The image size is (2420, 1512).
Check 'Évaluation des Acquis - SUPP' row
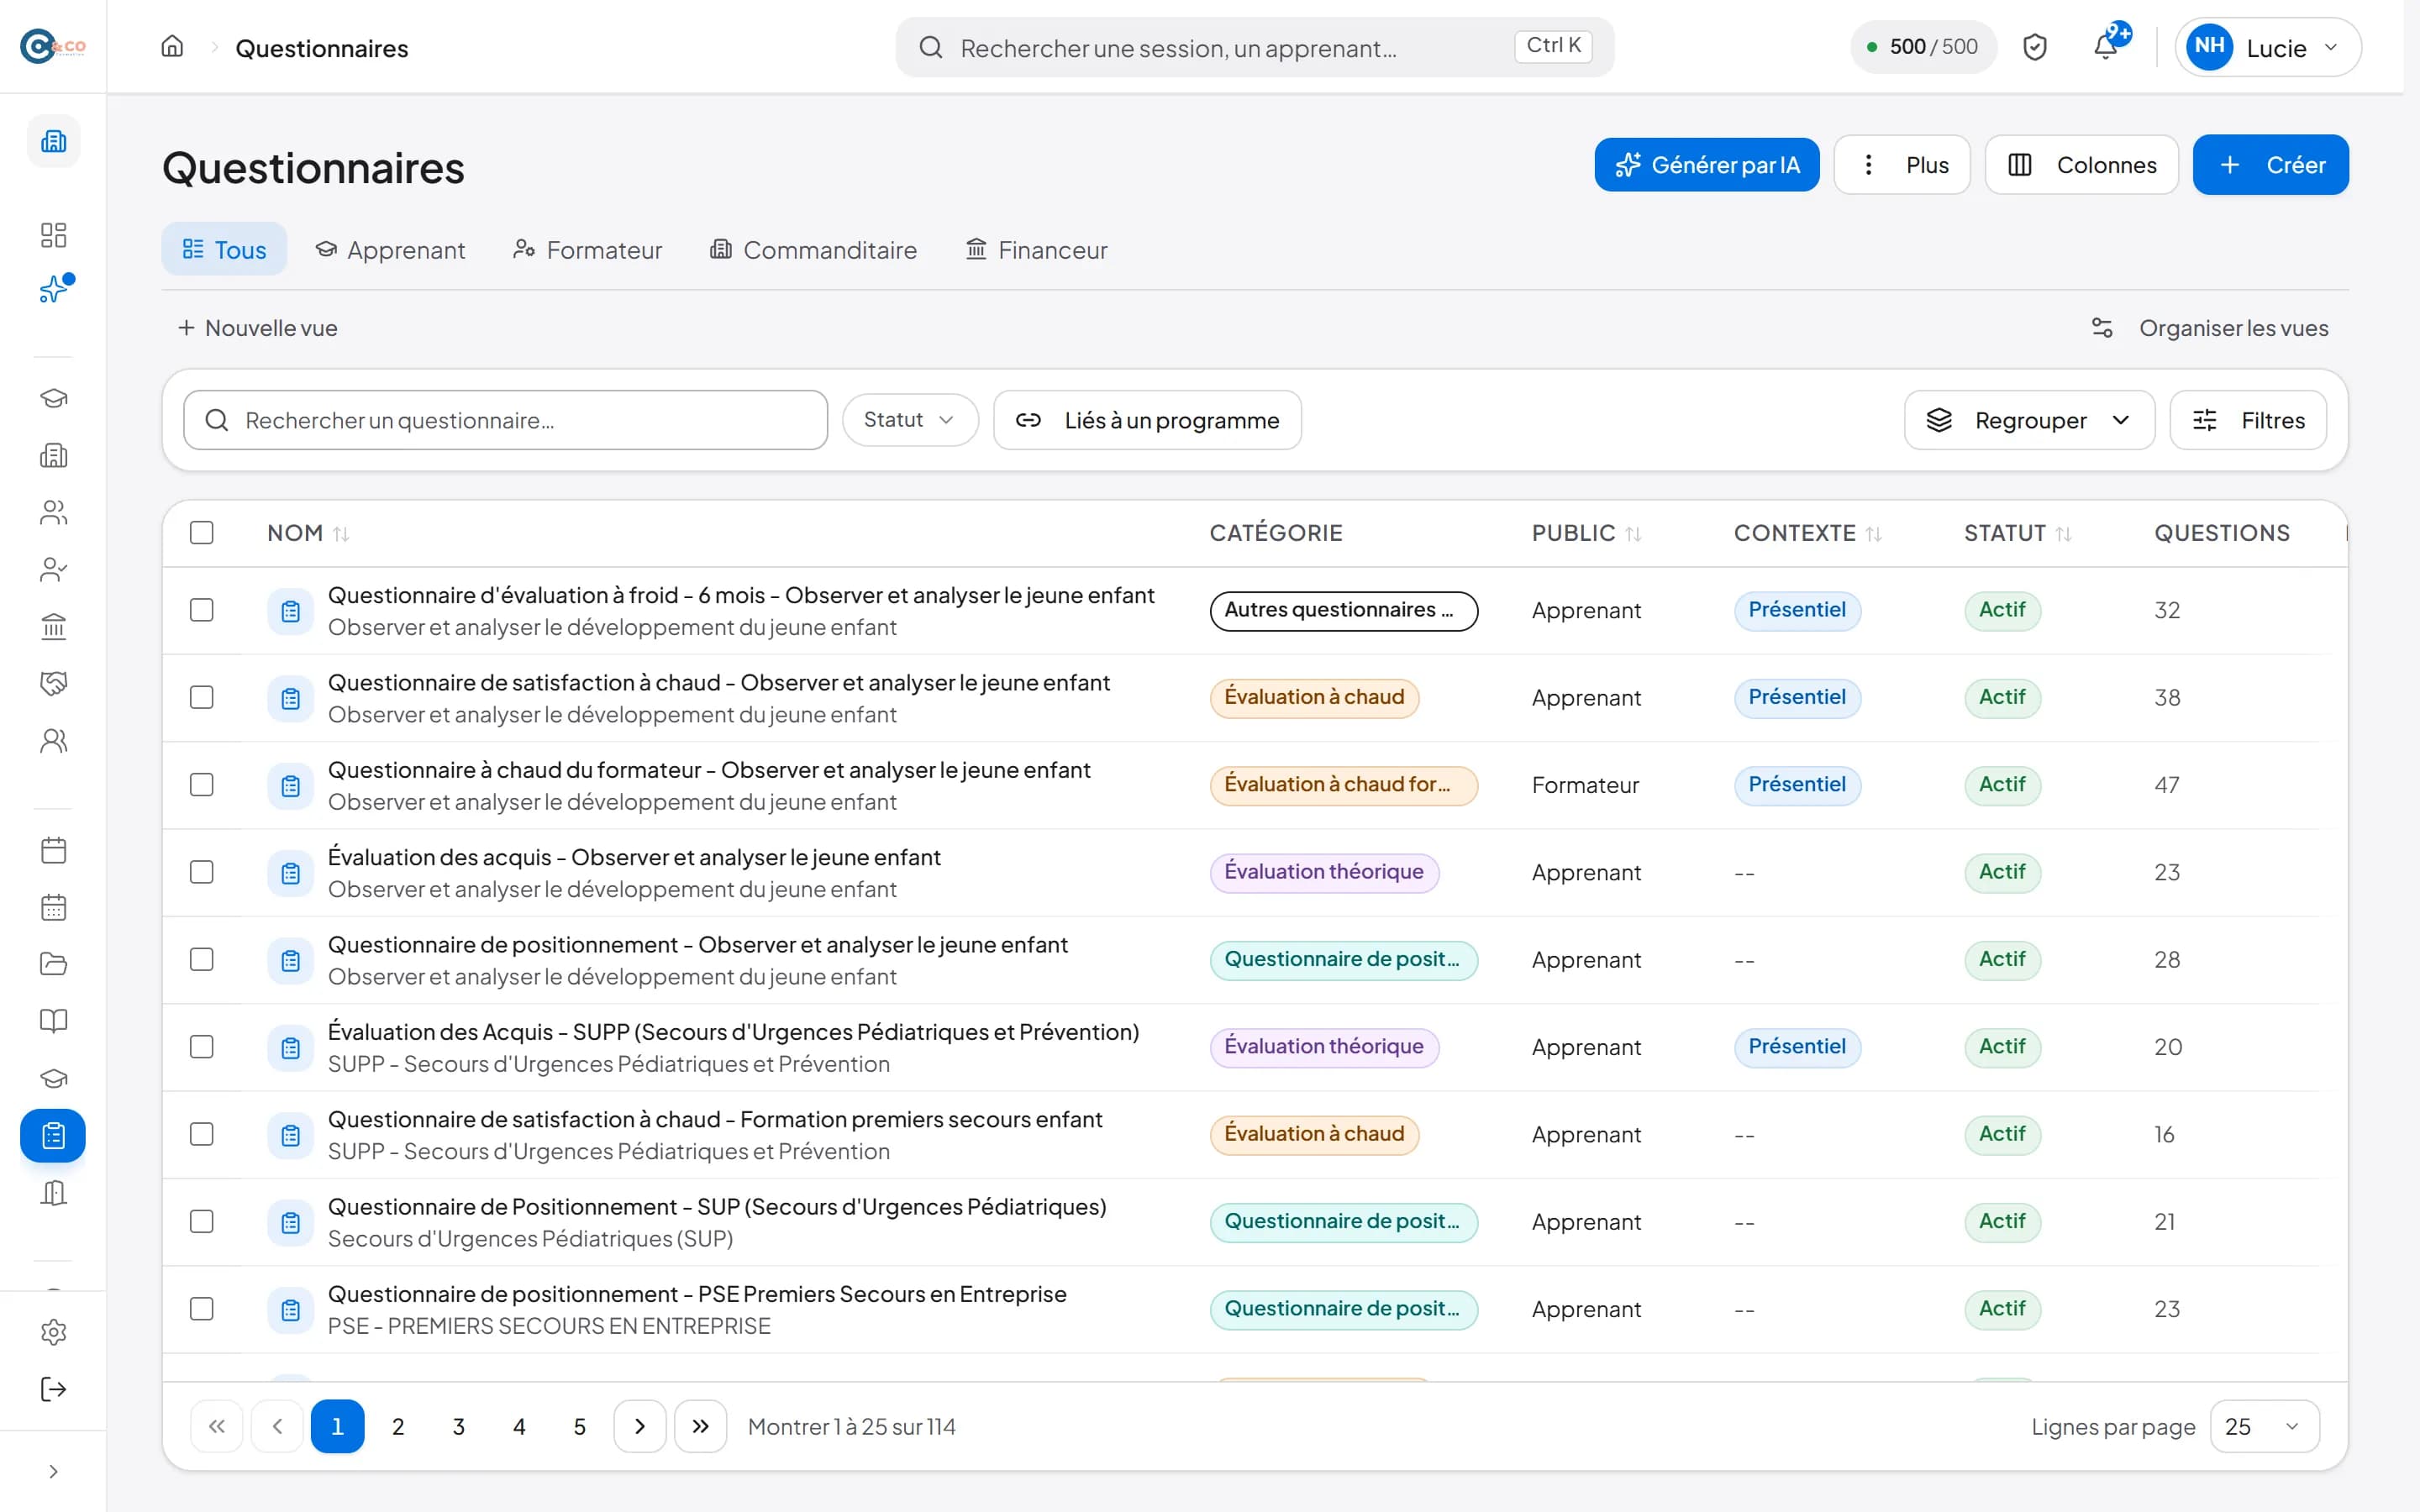(x=202, y=1047)
